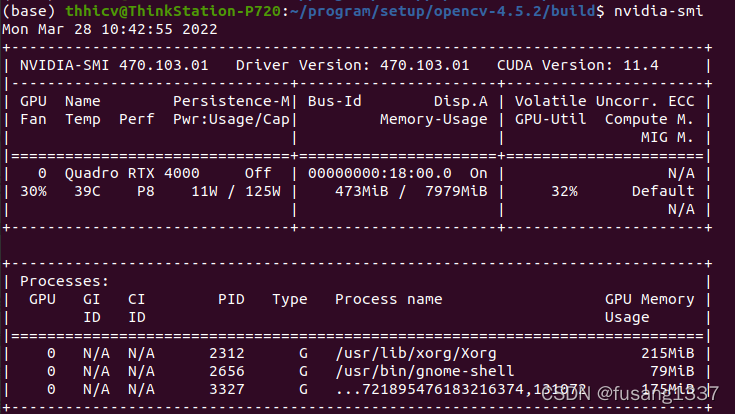Click the 'GPU-Util' column header
This screenshot has width=735, height=414.
(550, 120)
